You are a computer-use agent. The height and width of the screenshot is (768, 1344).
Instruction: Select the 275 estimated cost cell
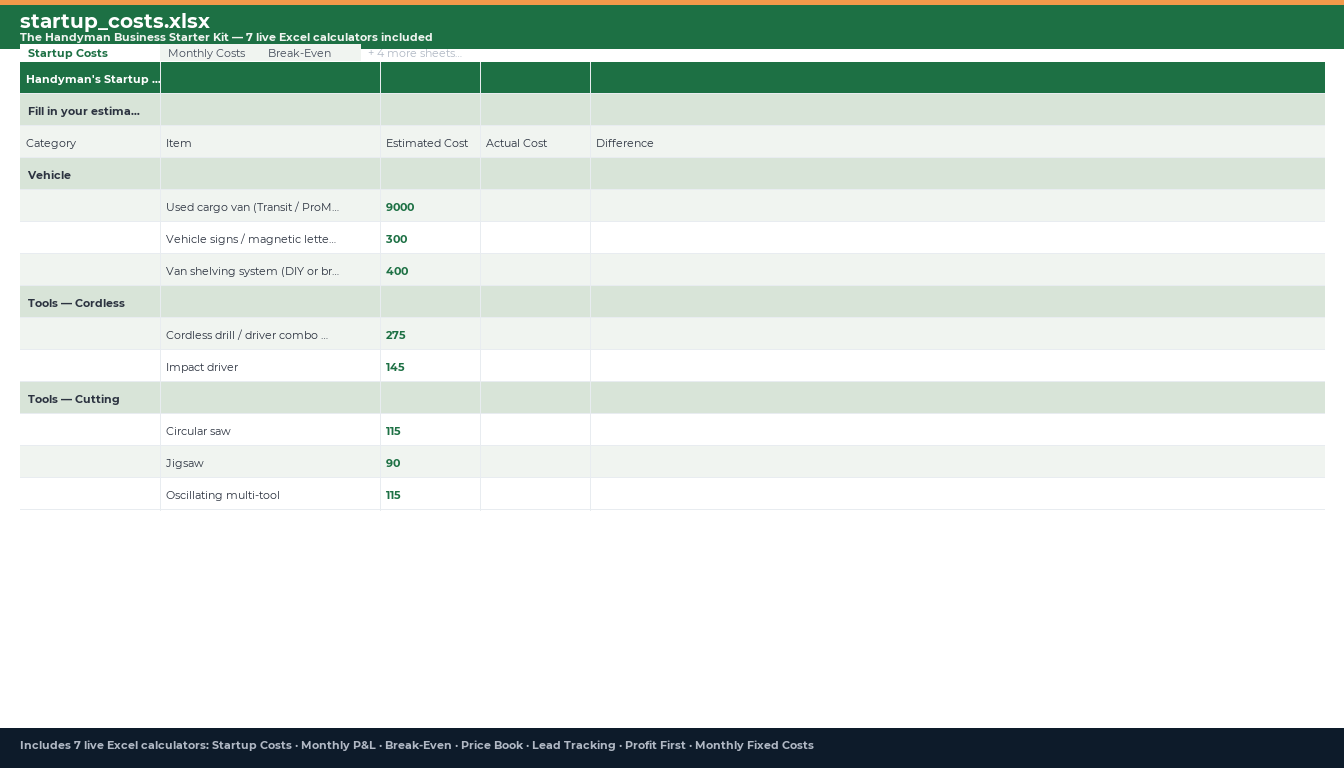(x=430, y=334)
